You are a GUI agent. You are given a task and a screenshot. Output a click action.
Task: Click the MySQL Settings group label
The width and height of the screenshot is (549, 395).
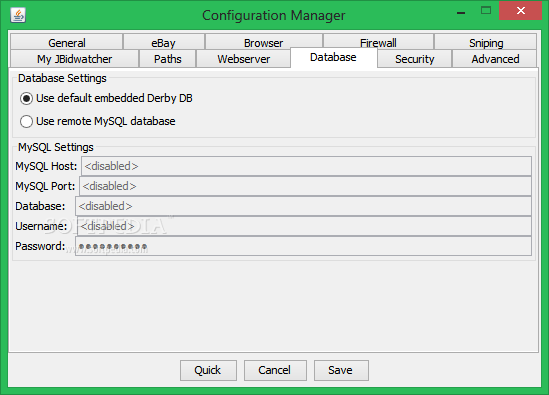(56, 147)
